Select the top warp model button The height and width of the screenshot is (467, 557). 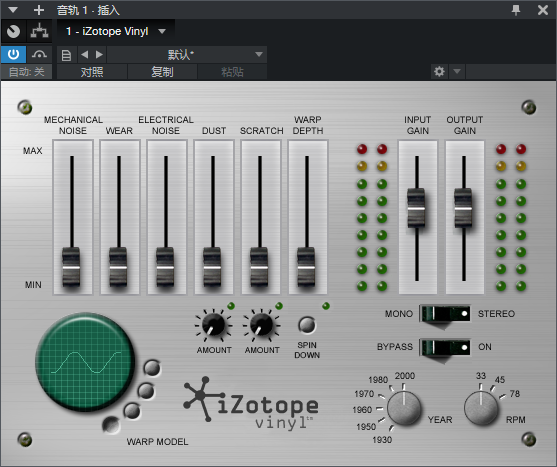(x=152, y=368)
